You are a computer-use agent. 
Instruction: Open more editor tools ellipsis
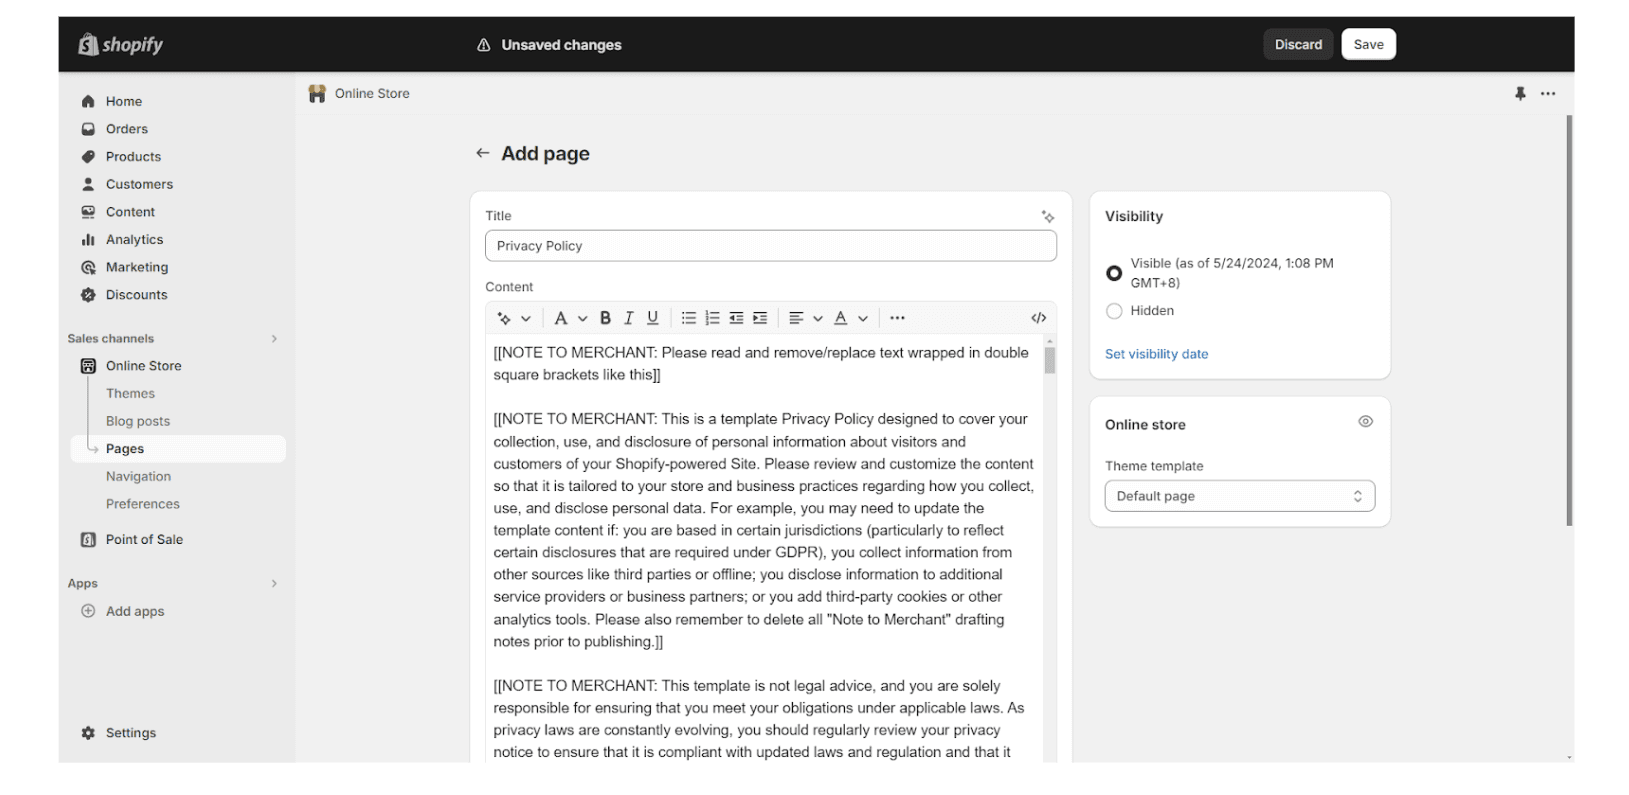click(x=897, y=318)
